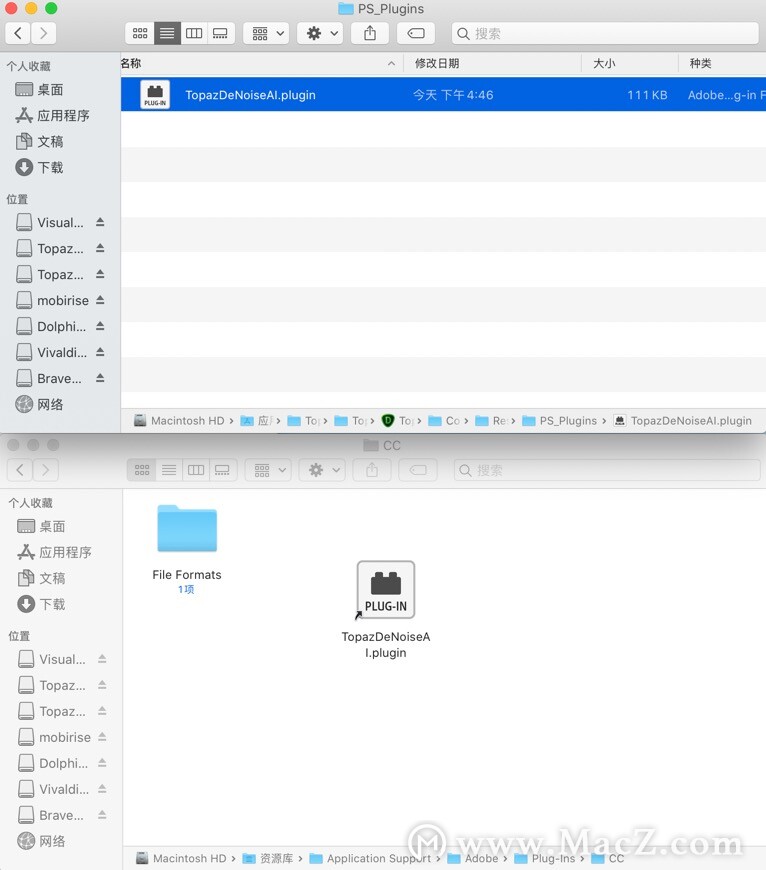
Task: Switch PS_Plugins window to list view
Action: (x=167, y=33)
